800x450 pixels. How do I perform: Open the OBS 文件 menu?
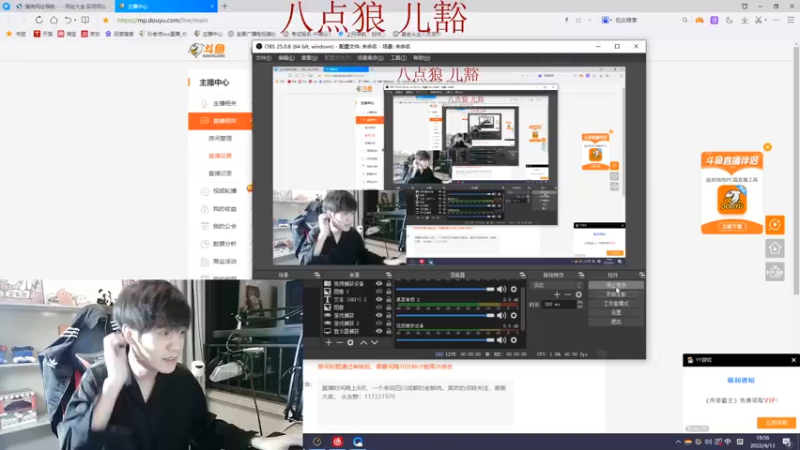pyautogui.click(x=263, y=58)
